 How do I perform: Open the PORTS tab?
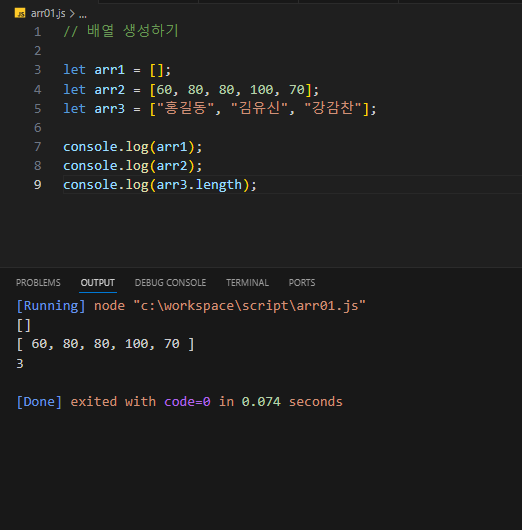coord(302,283)
